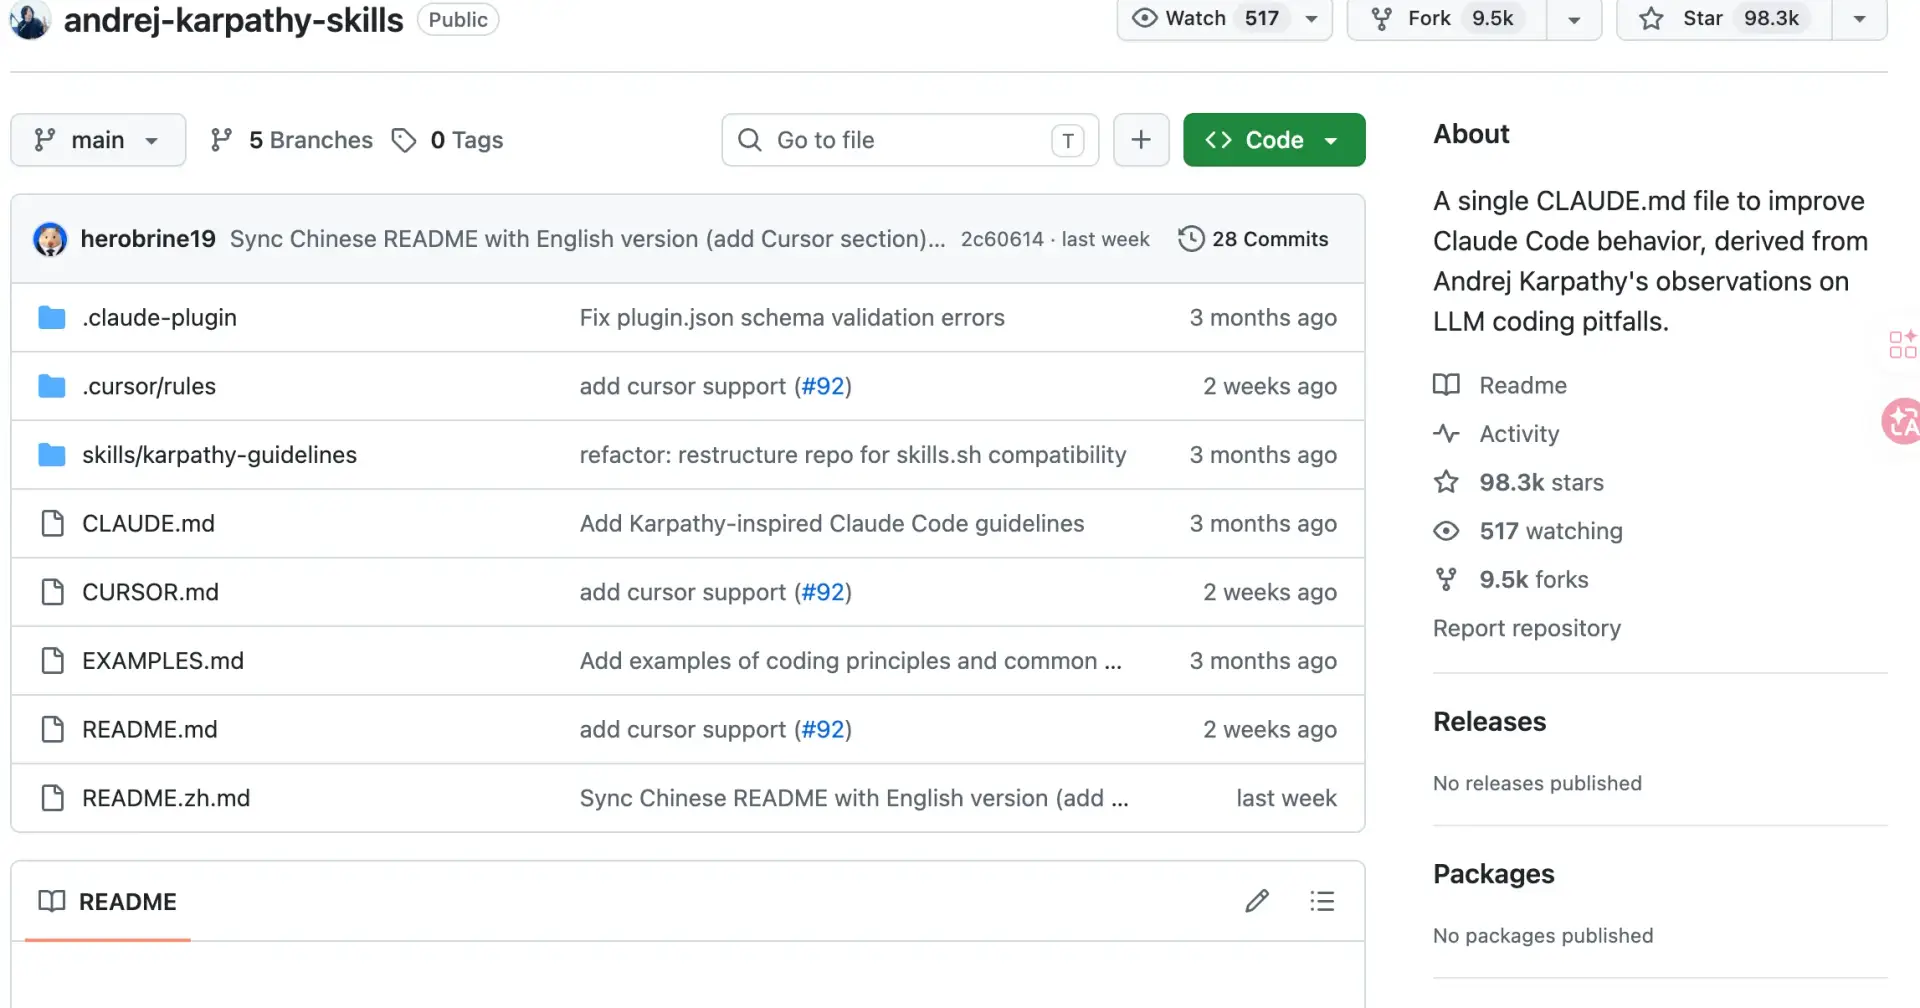This screenshot has height=1008, width=1920.
Task: Open the skills/karpathy-guidelines folder
Action: tap(219, 455)
